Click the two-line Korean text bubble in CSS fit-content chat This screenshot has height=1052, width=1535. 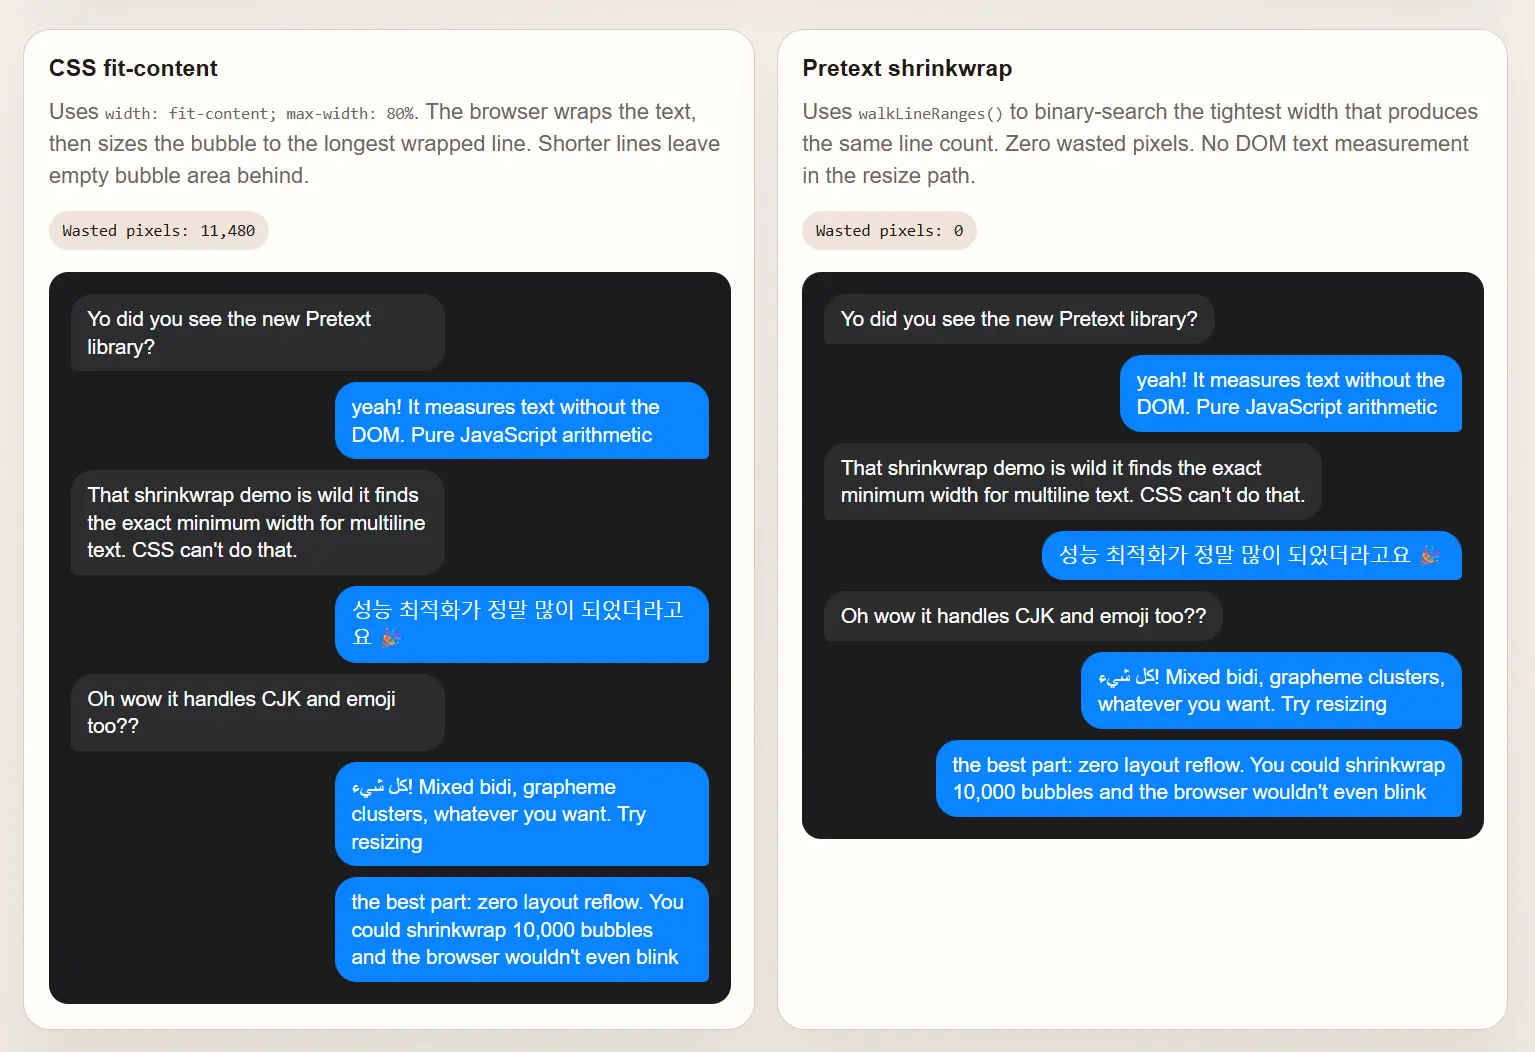521,624
